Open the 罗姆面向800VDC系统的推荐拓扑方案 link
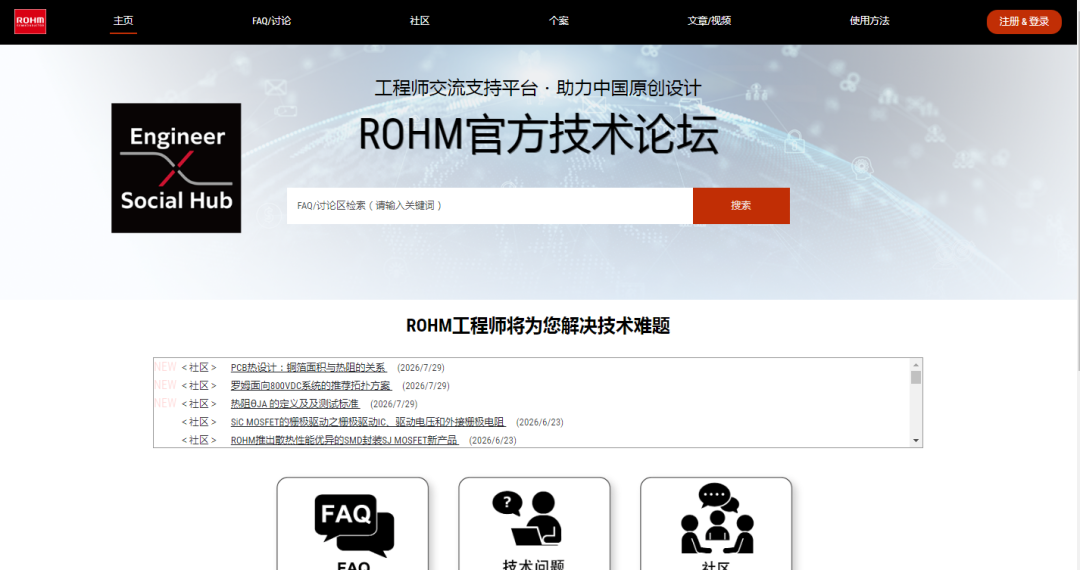The image size is (1080, 570). 311,386
